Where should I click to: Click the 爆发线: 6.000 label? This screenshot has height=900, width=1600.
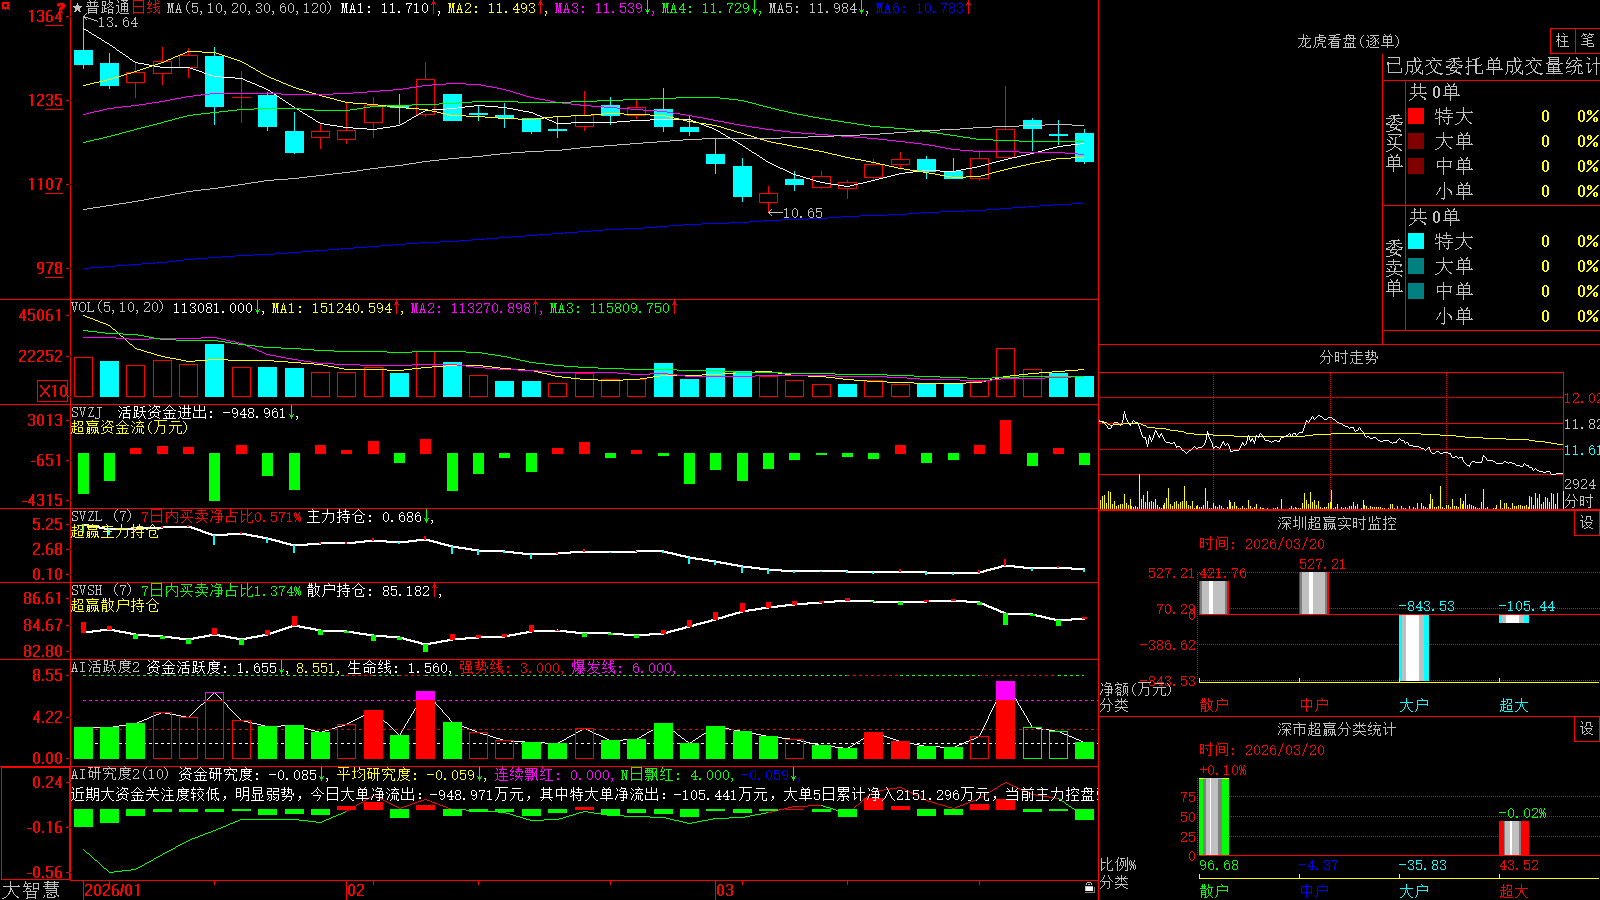(x=622, y=668)
